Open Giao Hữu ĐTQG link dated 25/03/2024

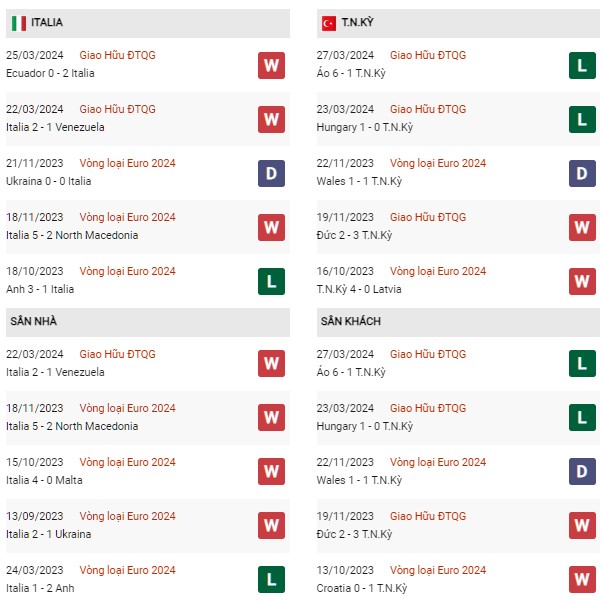(x=118, y=55)
